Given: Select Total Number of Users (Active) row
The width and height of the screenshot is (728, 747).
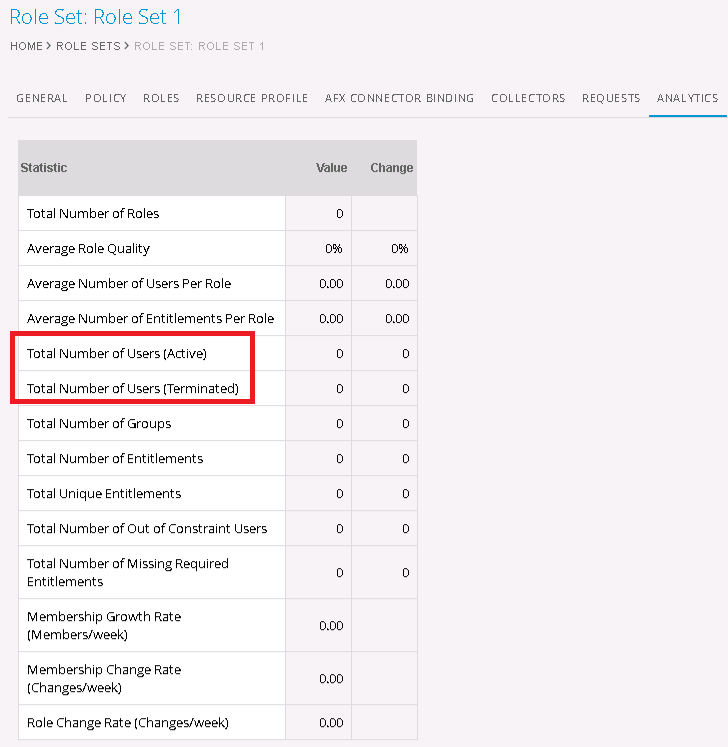Looking at the screenshot, I should 117,353.
